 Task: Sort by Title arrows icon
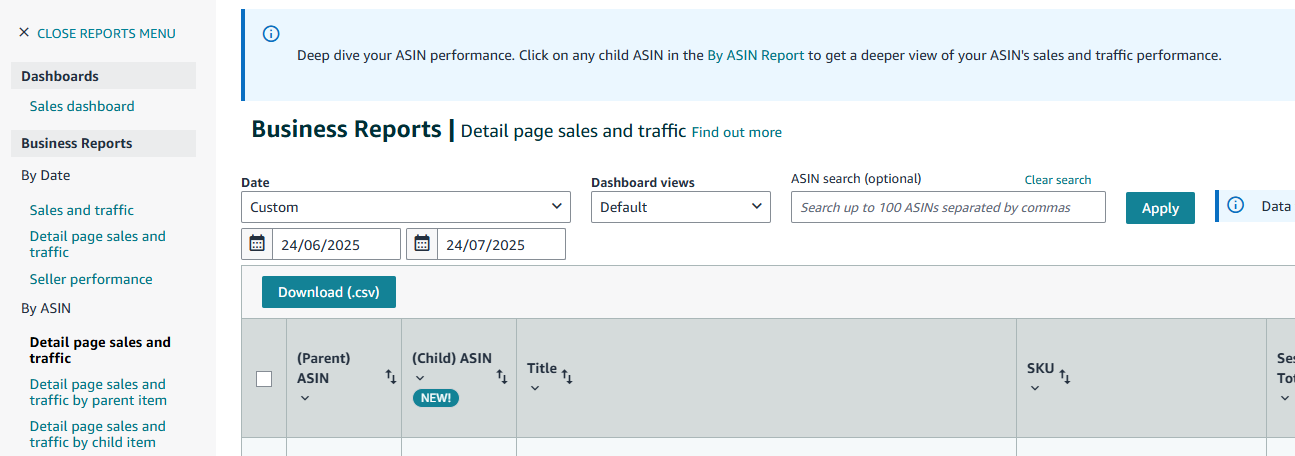tap(567, 377)
